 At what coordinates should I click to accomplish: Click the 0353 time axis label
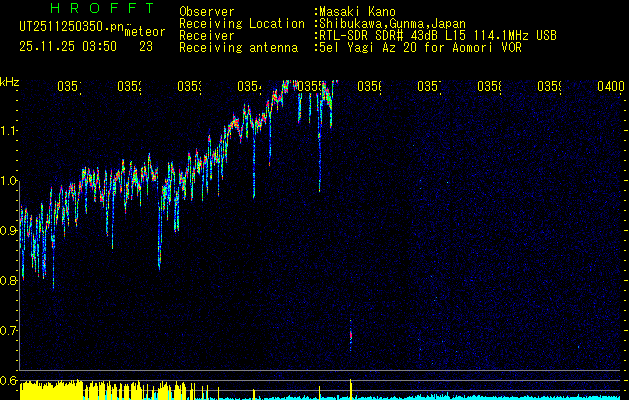point(189,86)
